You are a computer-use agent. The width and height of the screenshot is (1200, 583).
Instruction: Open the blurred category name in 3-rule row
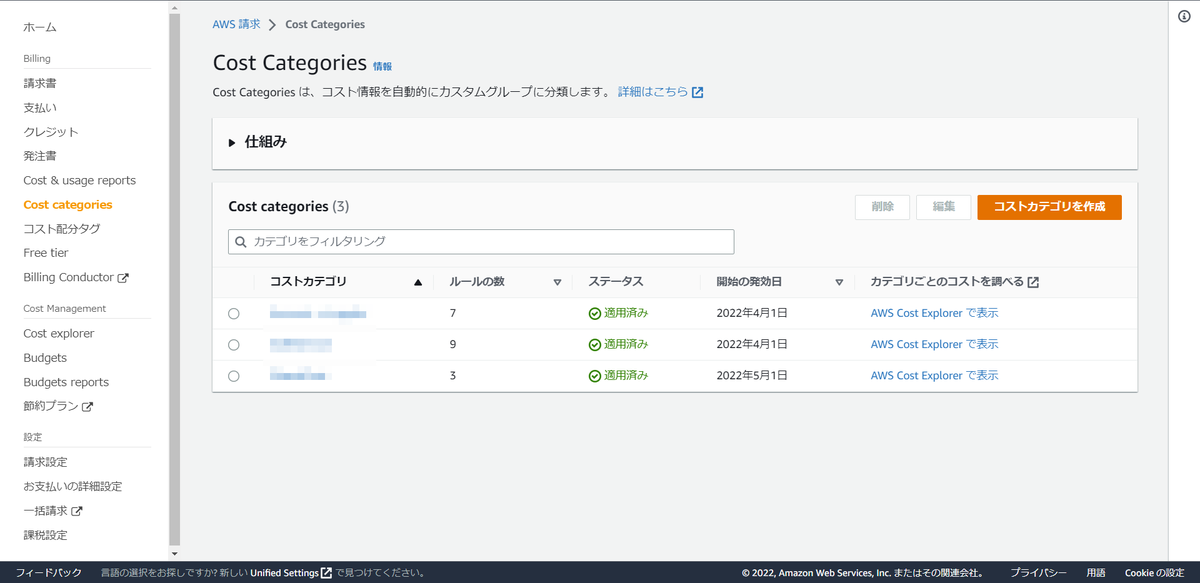[x=299, y=376]
